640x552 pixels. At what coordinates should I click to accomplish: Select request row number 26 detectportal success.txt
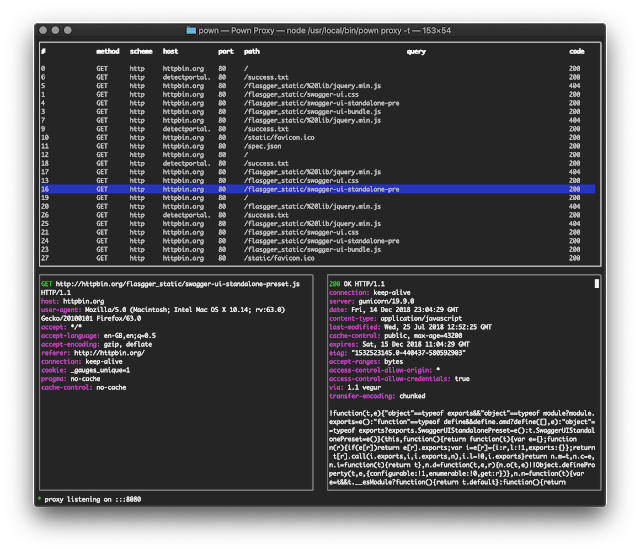pyautogui.click(x=318, y=215)
